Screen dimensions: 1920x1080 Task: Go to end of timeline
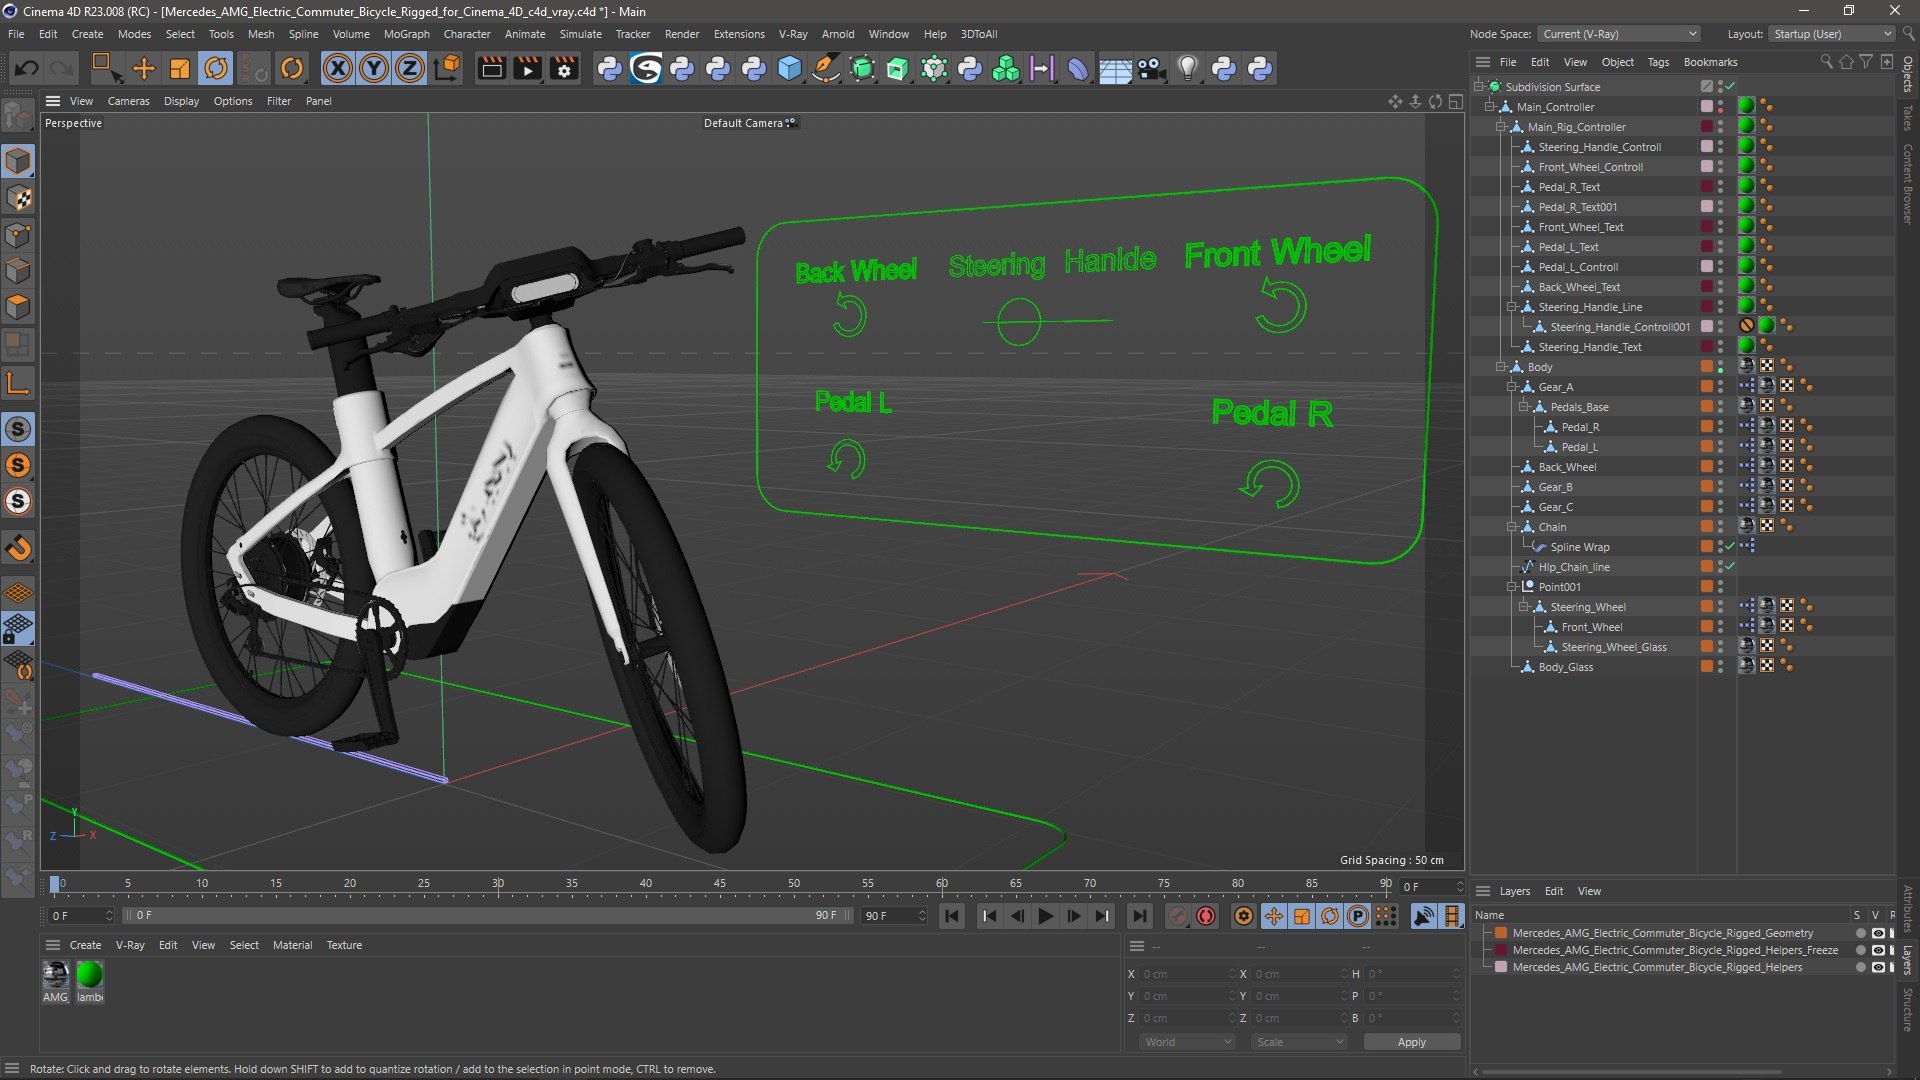coord(1139,916)
